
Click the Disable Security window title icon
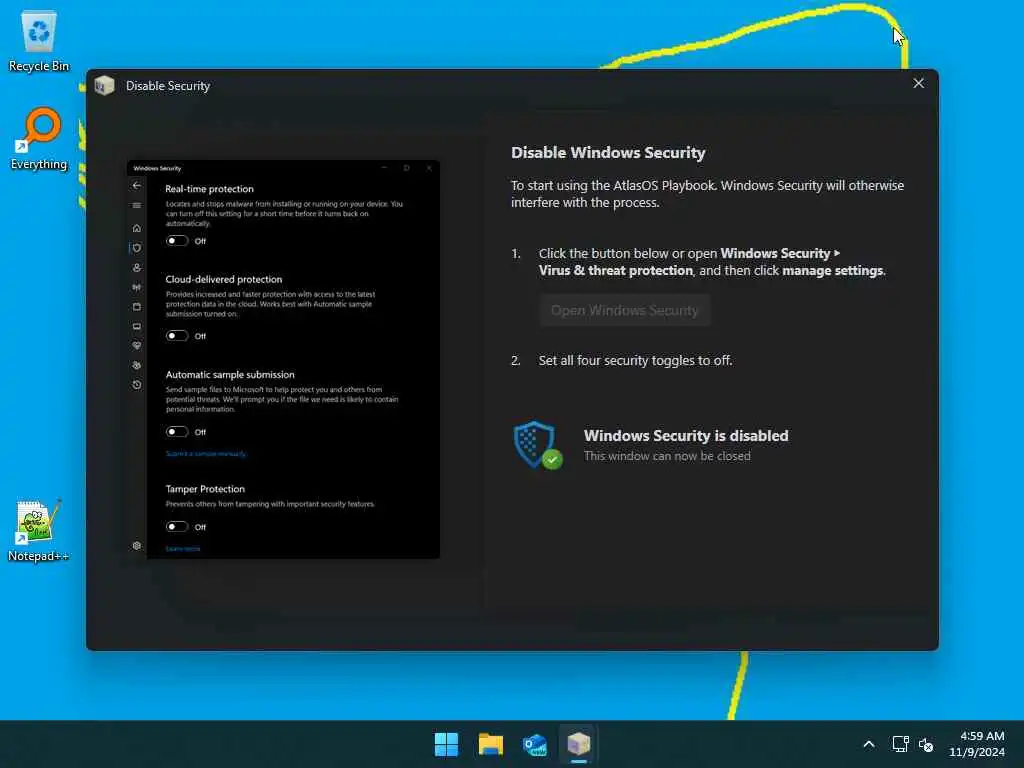(x=104, y=86)
